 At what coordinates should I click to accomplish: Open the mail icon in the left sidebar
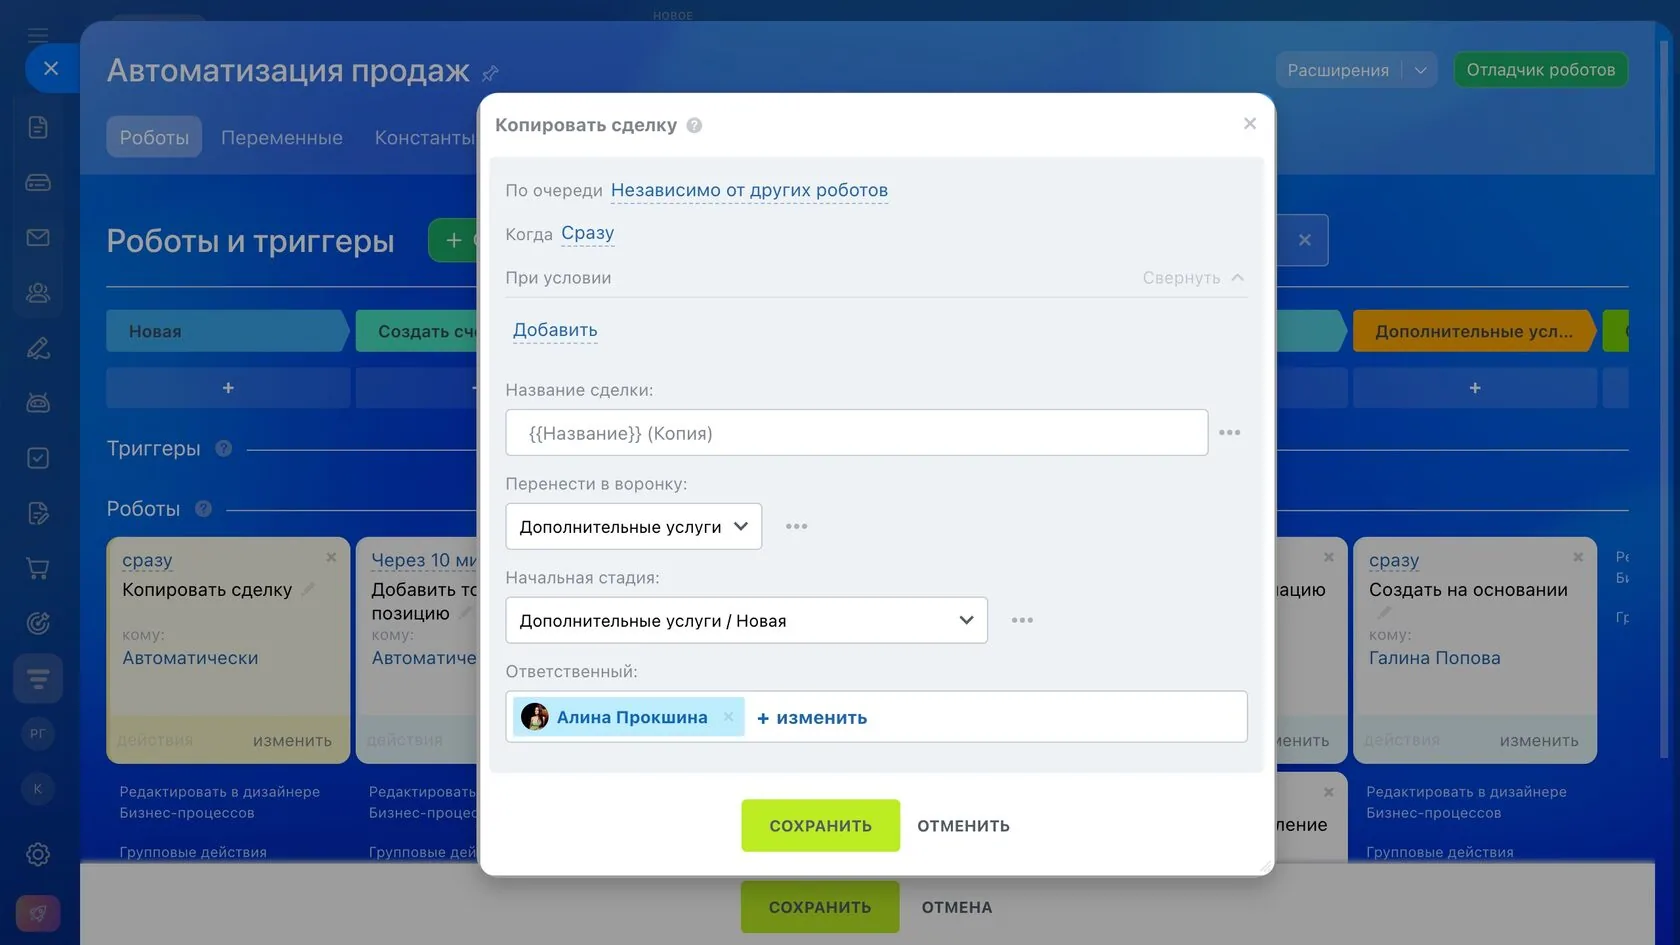click(x=38, y=237)
